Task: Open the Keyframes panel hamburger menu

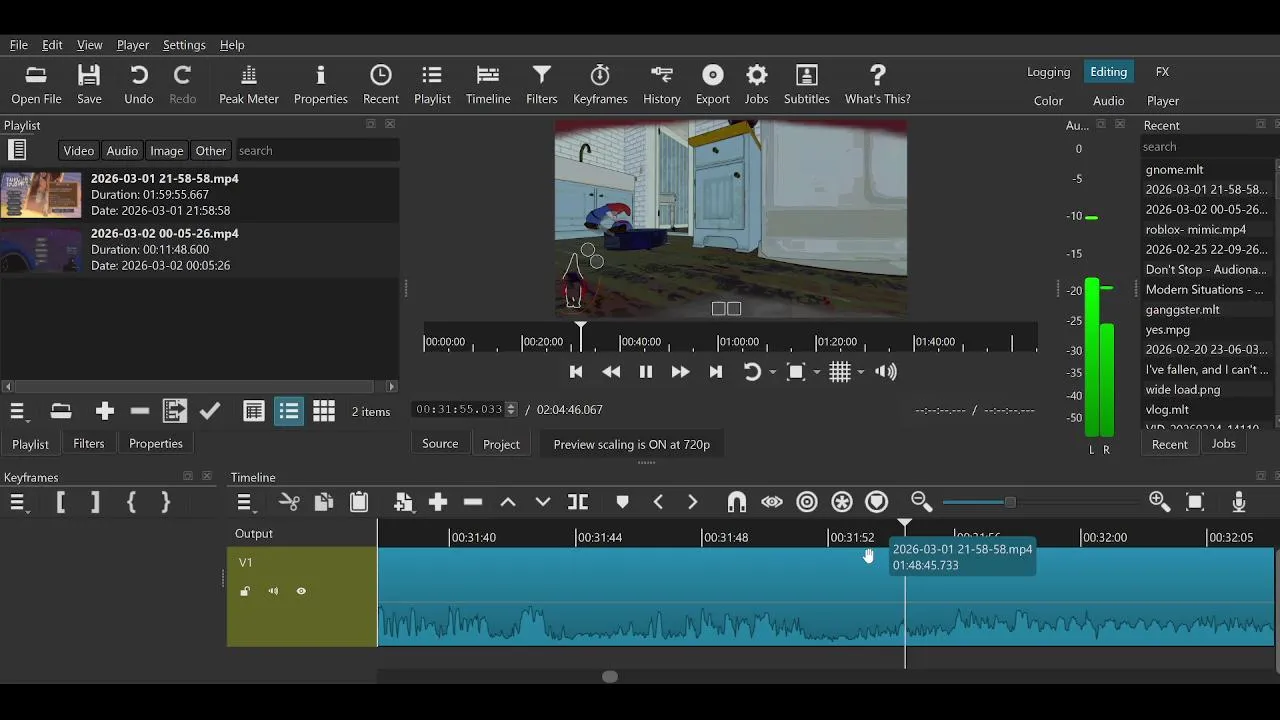Action: [x=17, y=502]
